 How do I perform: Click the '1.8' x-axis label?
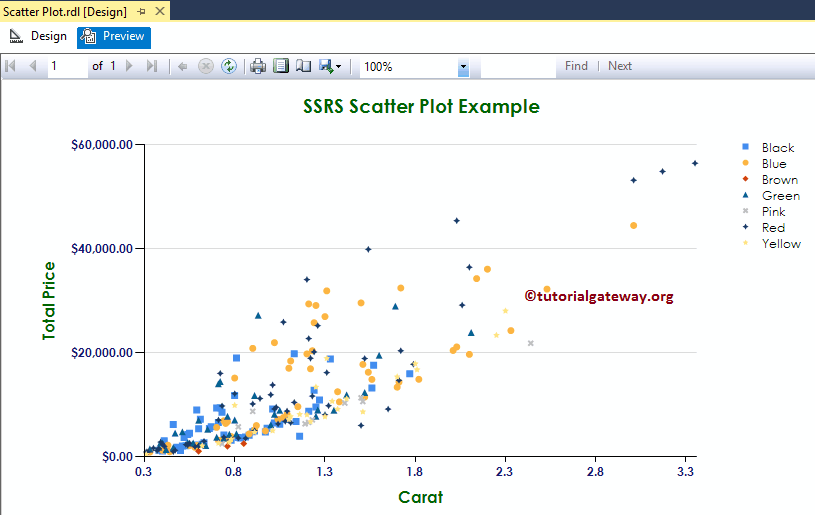click(x=414, y=472)
